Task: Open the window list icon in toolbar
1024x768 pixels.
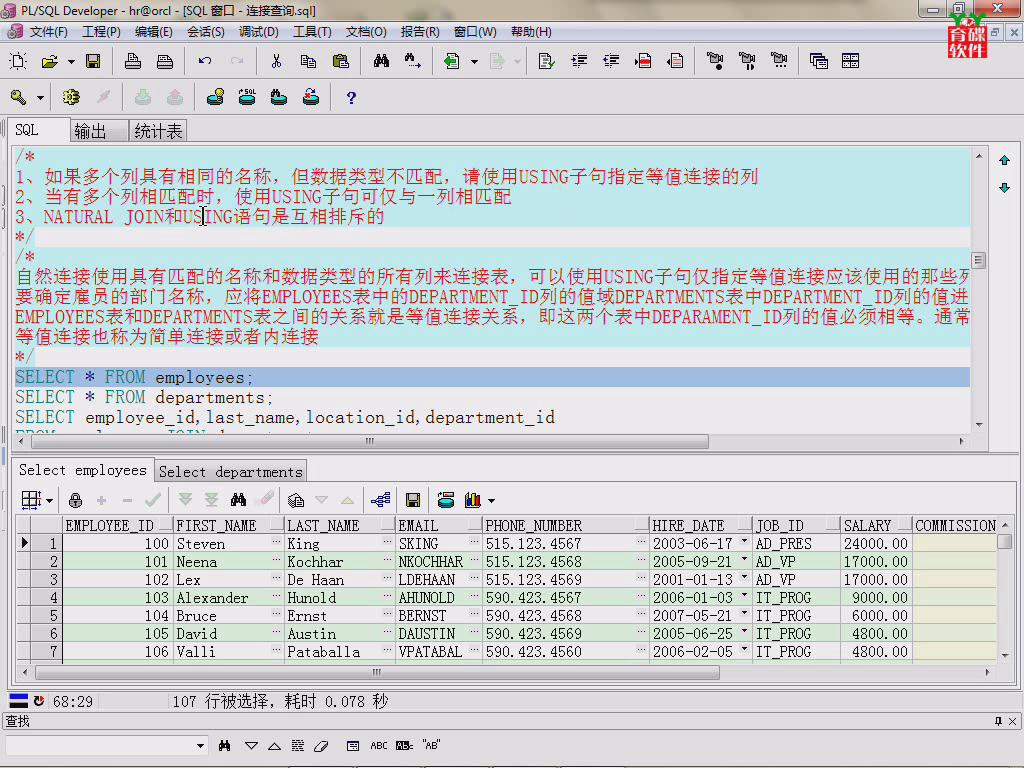Action: coord(818,61)
